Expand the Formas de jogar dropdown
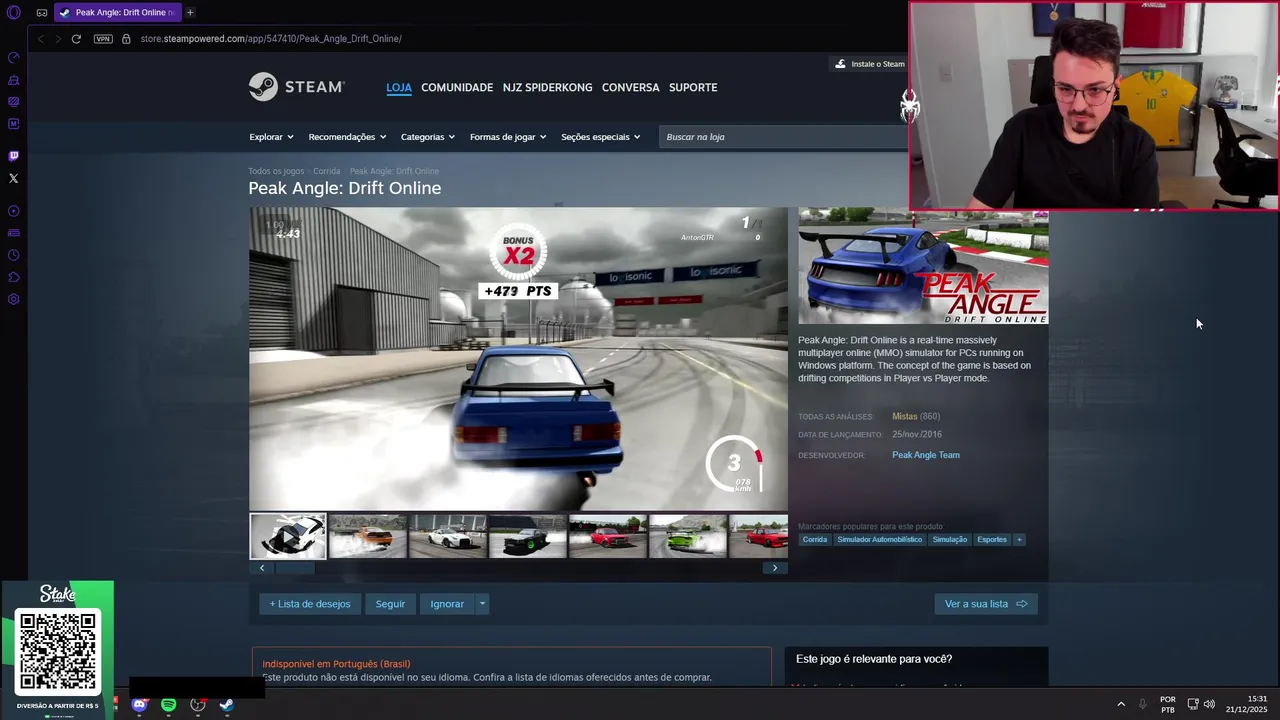The image size is (1280, 720). (508, 137)
